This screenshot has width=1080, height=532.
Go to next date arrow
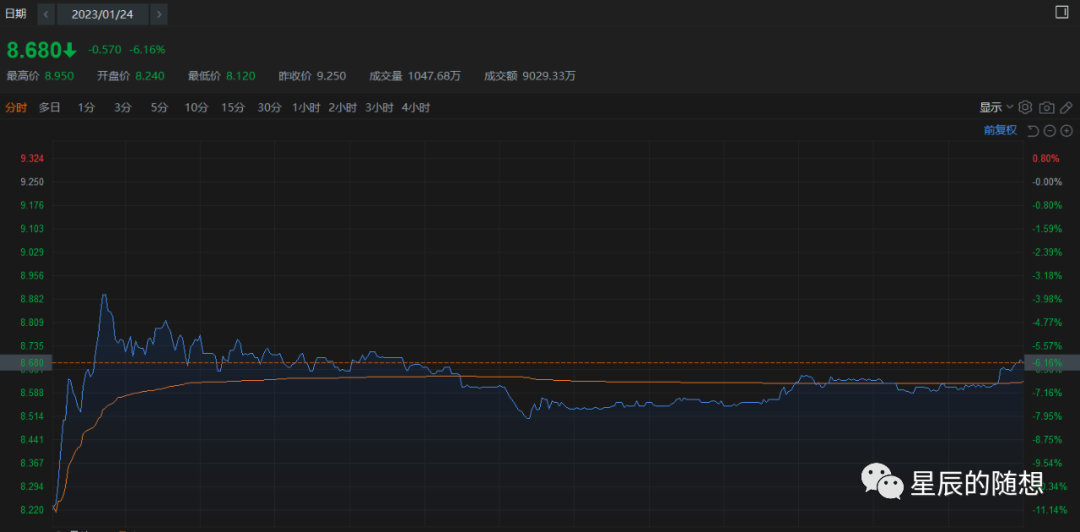click(159, 14)
